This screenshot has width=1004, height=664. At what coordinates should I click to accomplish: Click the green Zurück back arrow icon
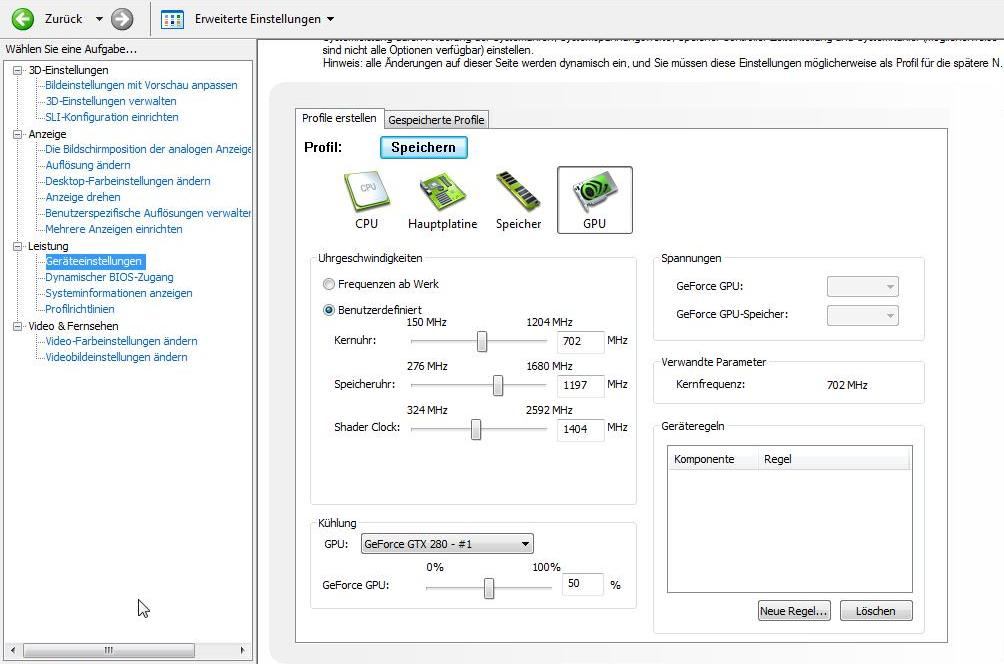pyautogui.click(x=23, y=19)
